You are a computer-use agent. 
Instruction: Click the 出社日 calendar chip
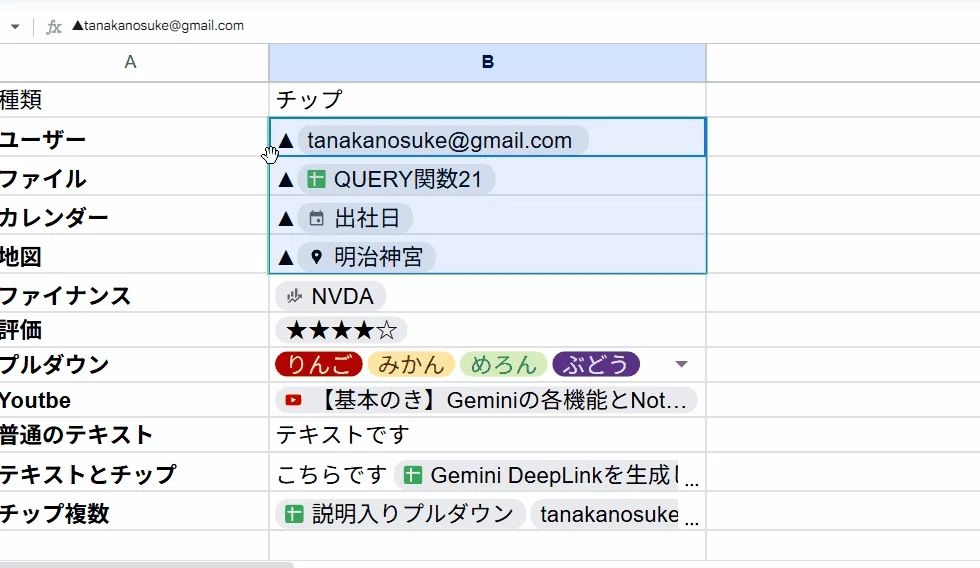coord(355,218)
